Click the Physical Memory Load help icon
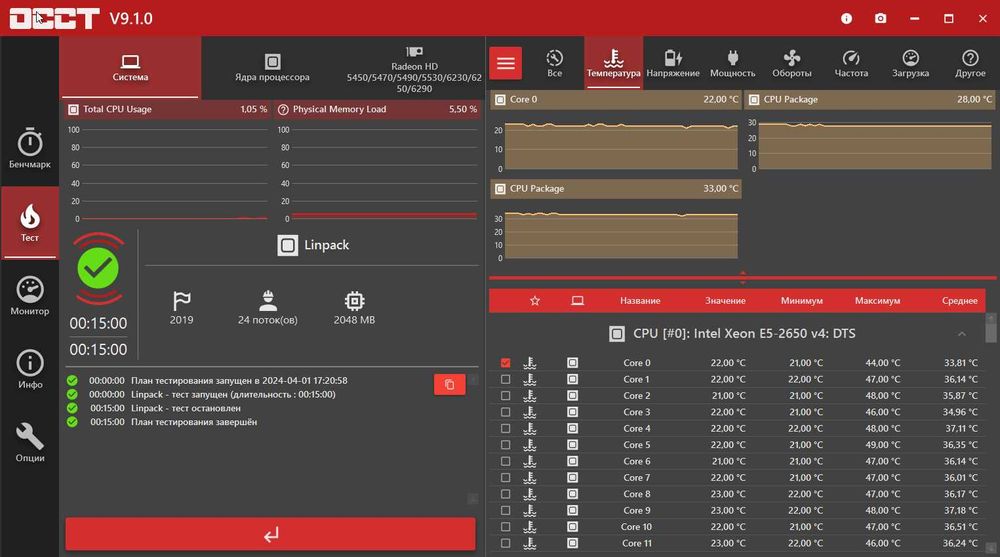Viewport: 1000px width, 557px height. pyautogui.click(x=283, y=109)
